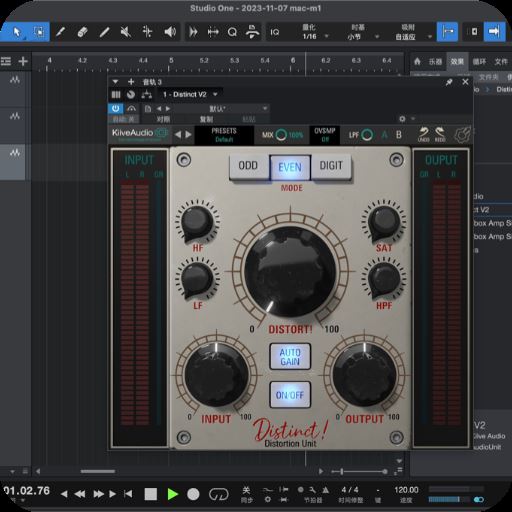Click the routing view icon

(147, 95)
